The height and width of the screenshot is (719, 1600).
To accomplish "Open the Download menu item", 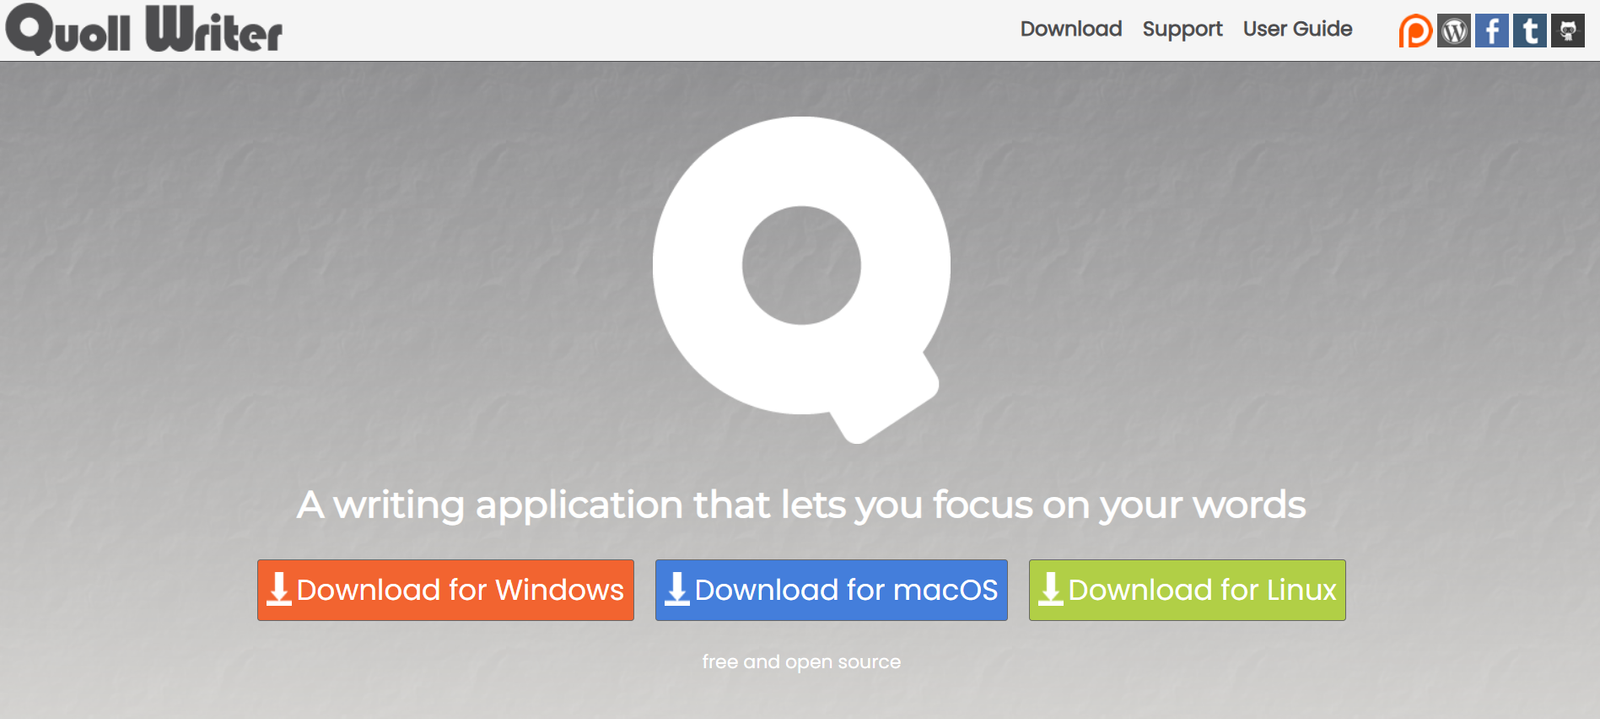I will (x=1070, y=29).
